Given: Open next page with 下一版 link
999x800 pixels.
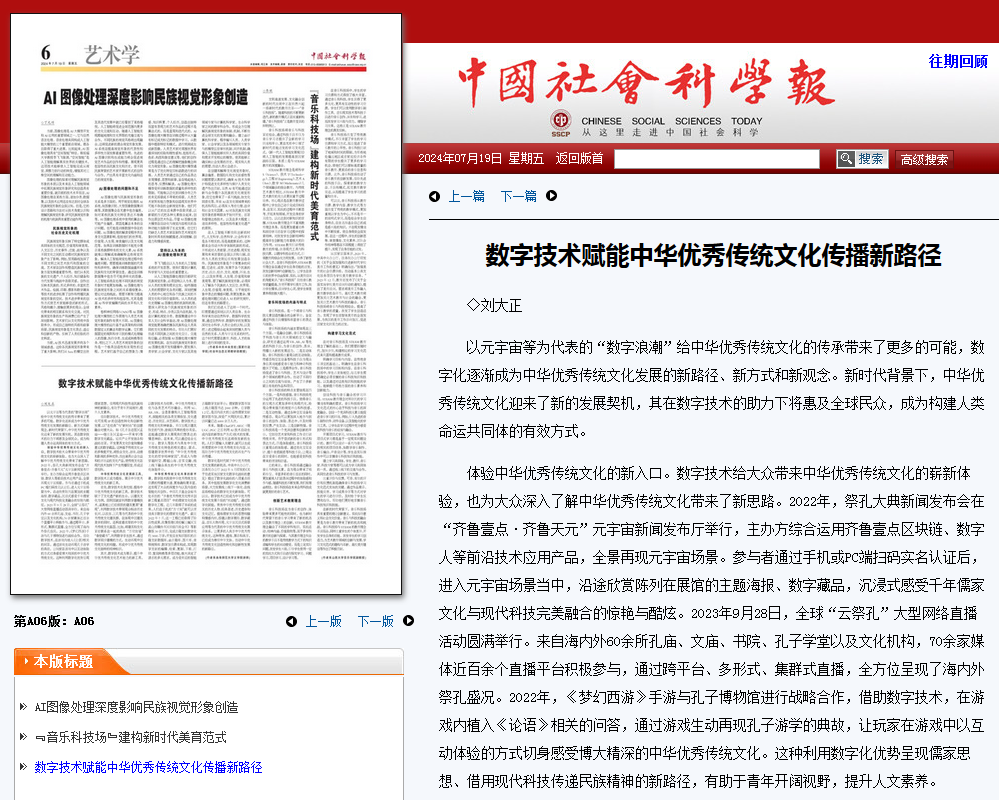Looking at the screenshot, I should pos(375,621).
